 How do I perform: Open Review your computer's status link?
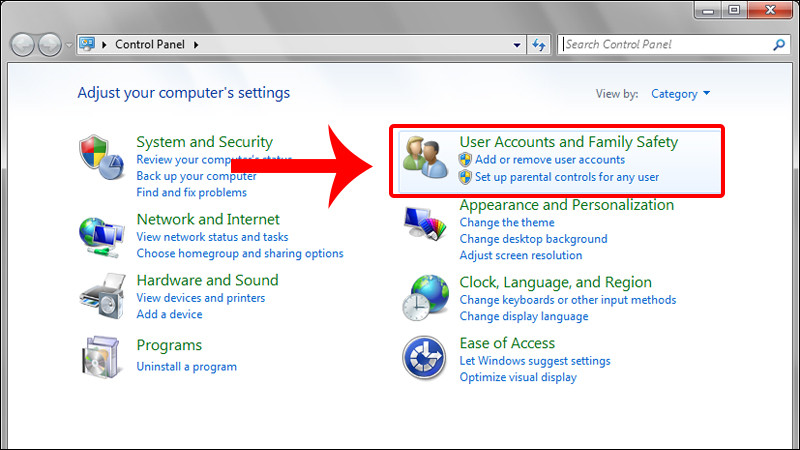click(x=214, y=160)
